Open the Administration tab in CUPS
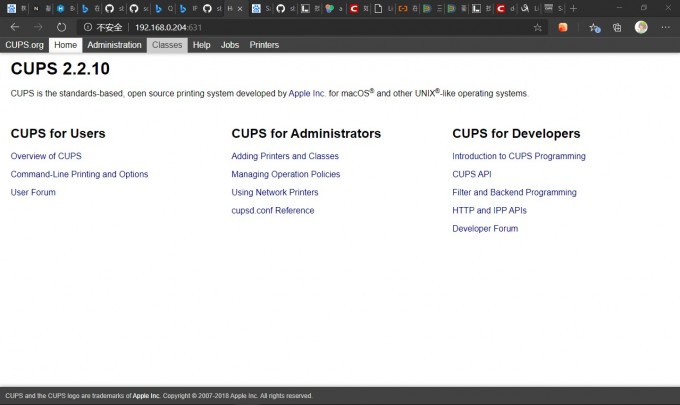 [x=114, y=45]
